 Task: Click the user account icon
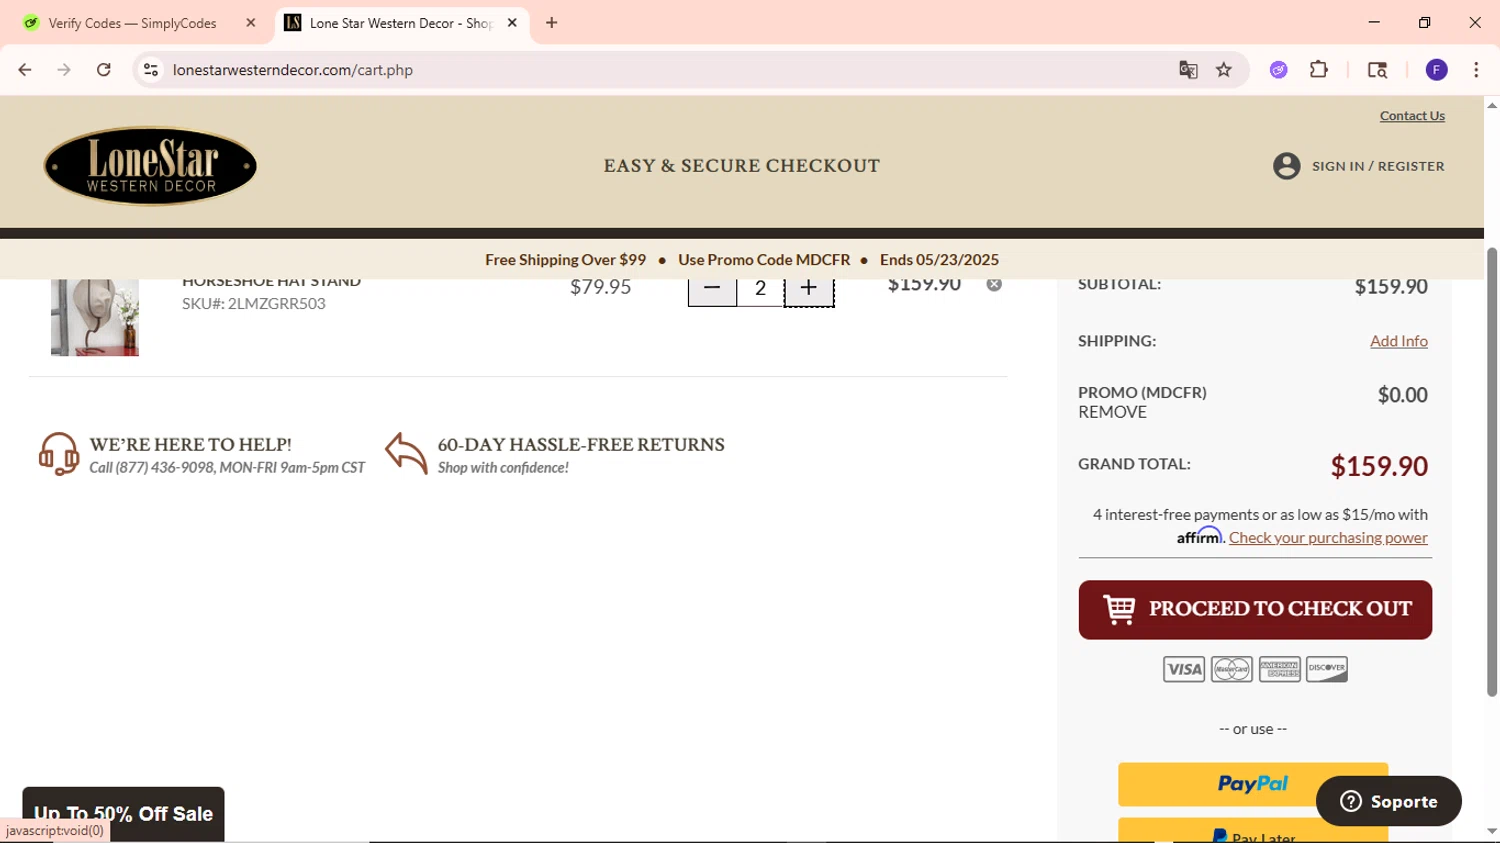(x=1286, y=166)
